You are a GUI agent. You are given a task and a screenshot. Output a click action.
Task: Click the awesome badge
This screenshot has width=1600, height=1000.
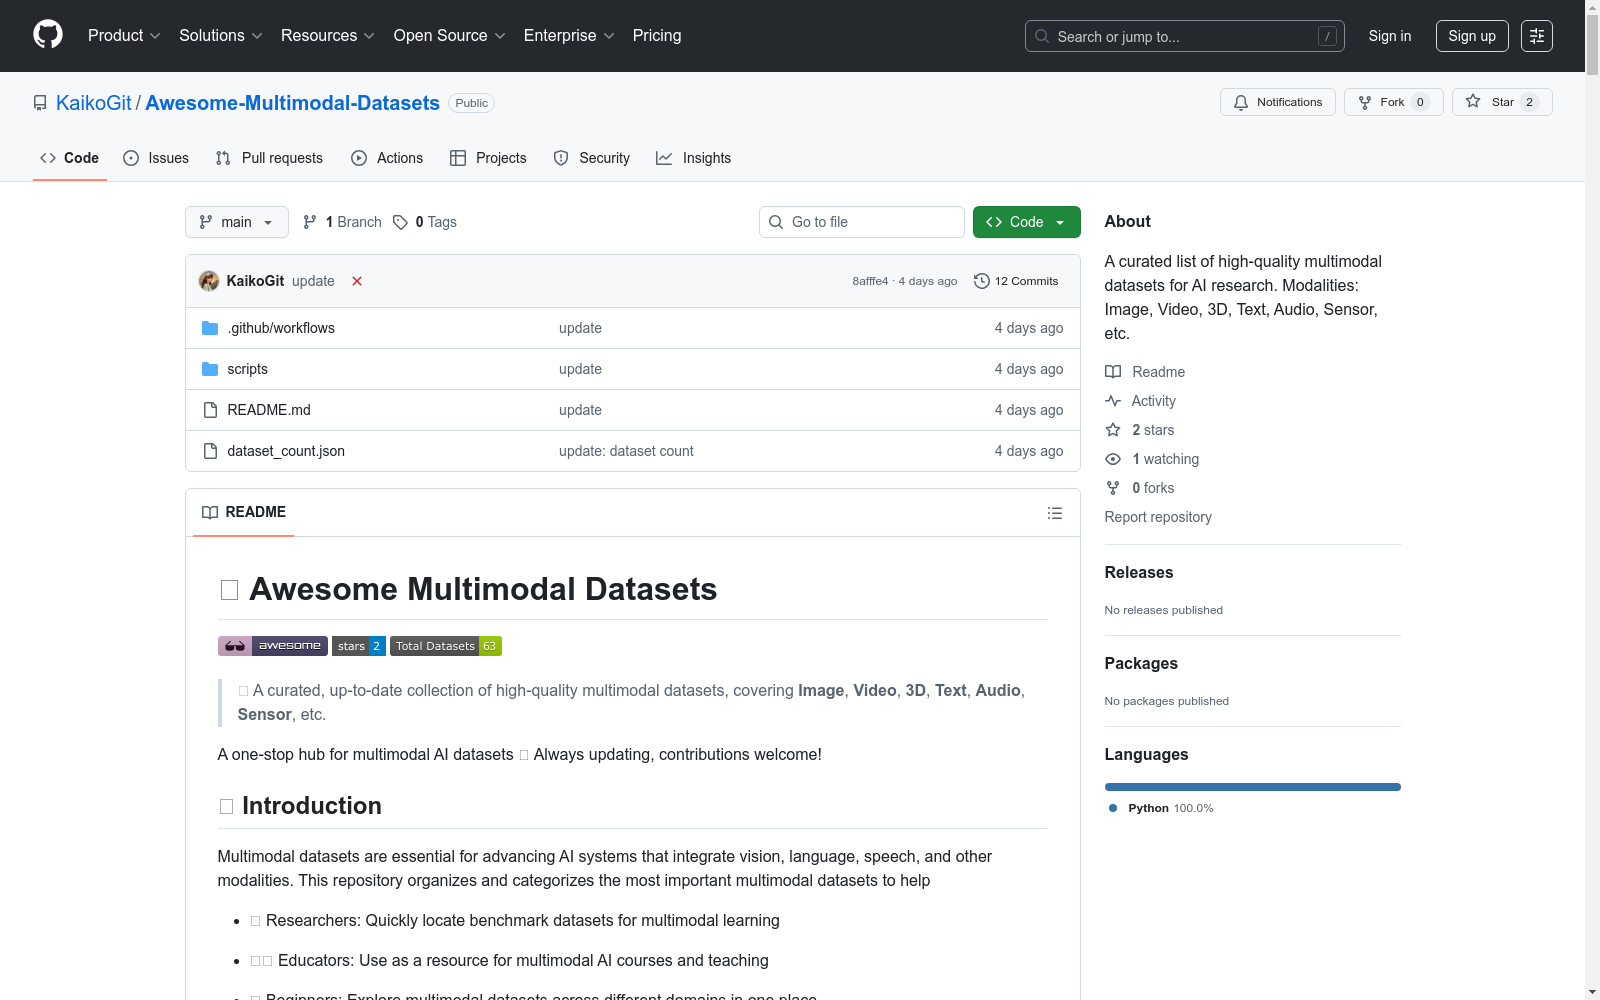pos(273,646)
